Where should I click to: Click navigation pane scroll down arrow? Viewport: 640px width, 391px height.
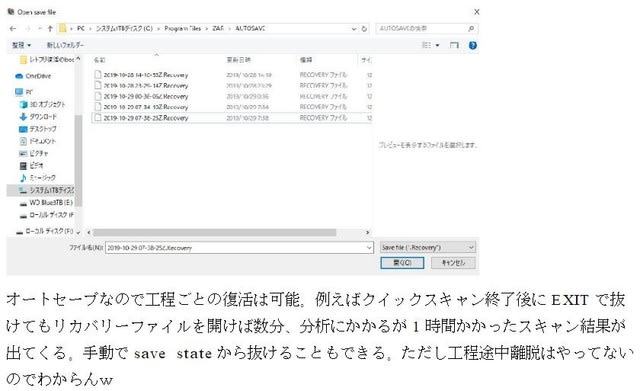[78, 232]
